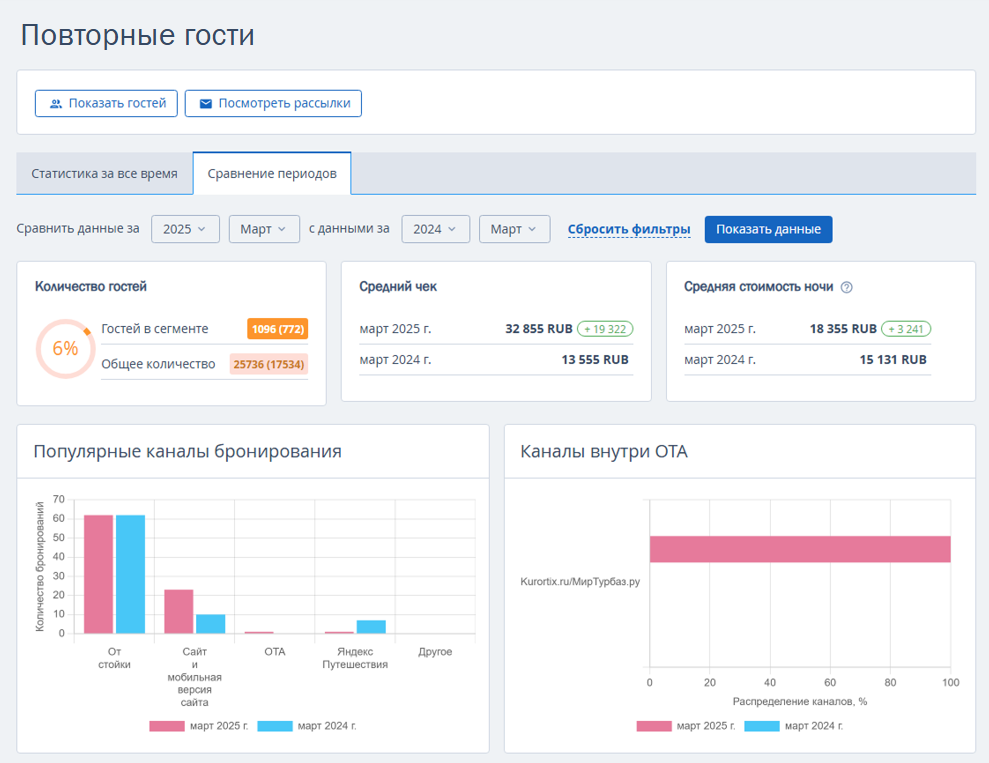
Task: Click the green +19 322 badge
Action: 605,329
